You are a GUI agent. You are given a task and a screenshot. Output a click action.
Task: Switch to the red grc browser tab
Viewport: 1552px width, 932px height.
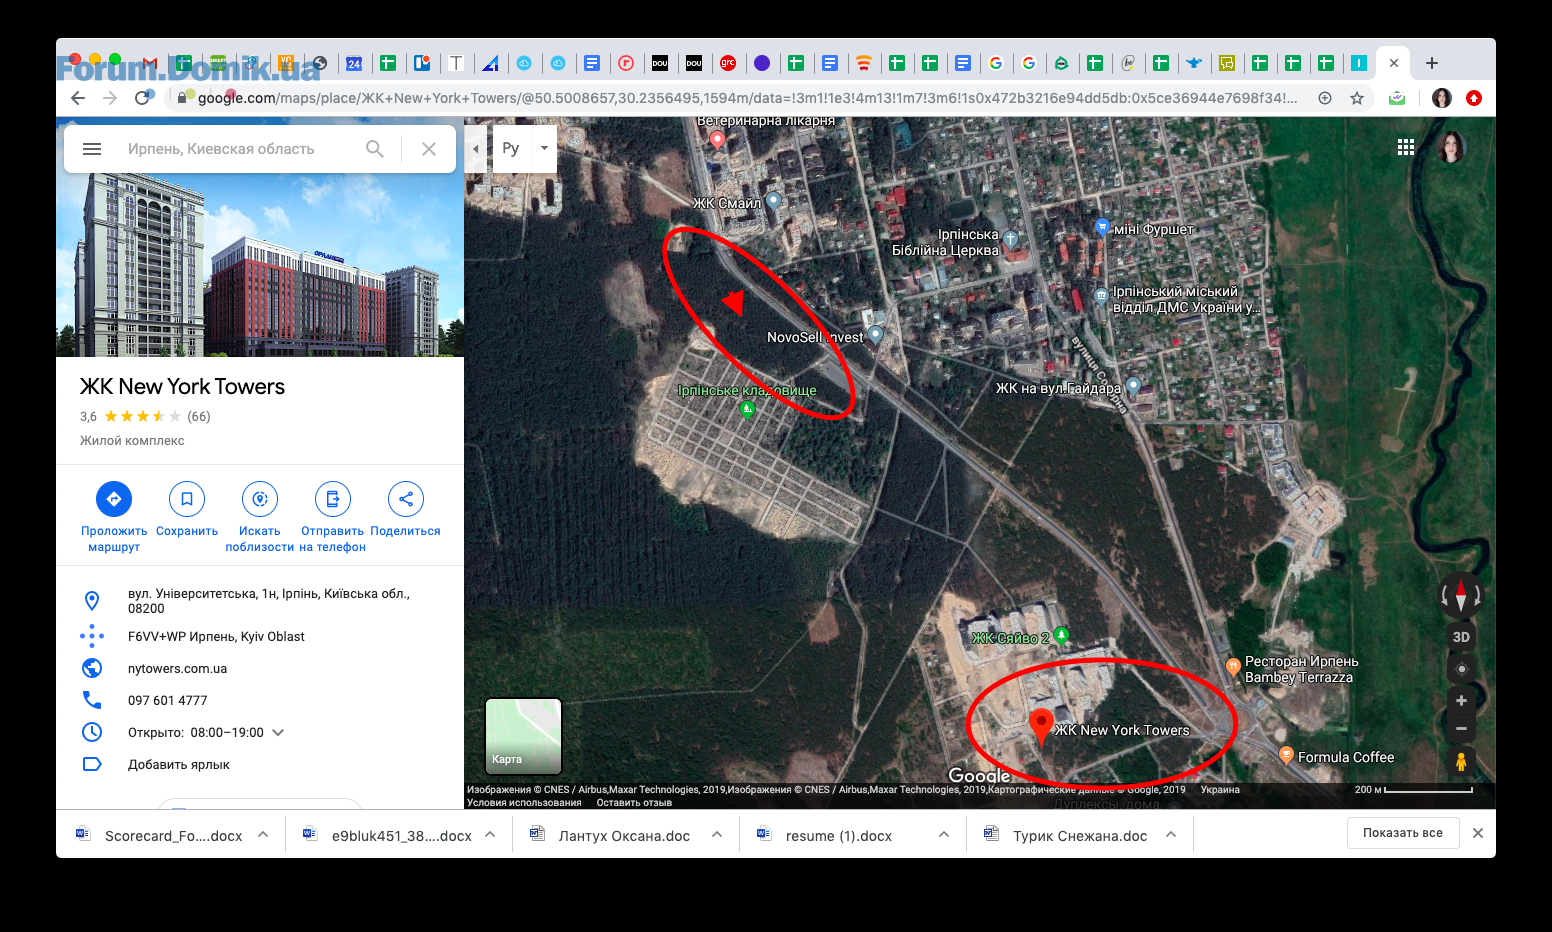coord(728,63)
